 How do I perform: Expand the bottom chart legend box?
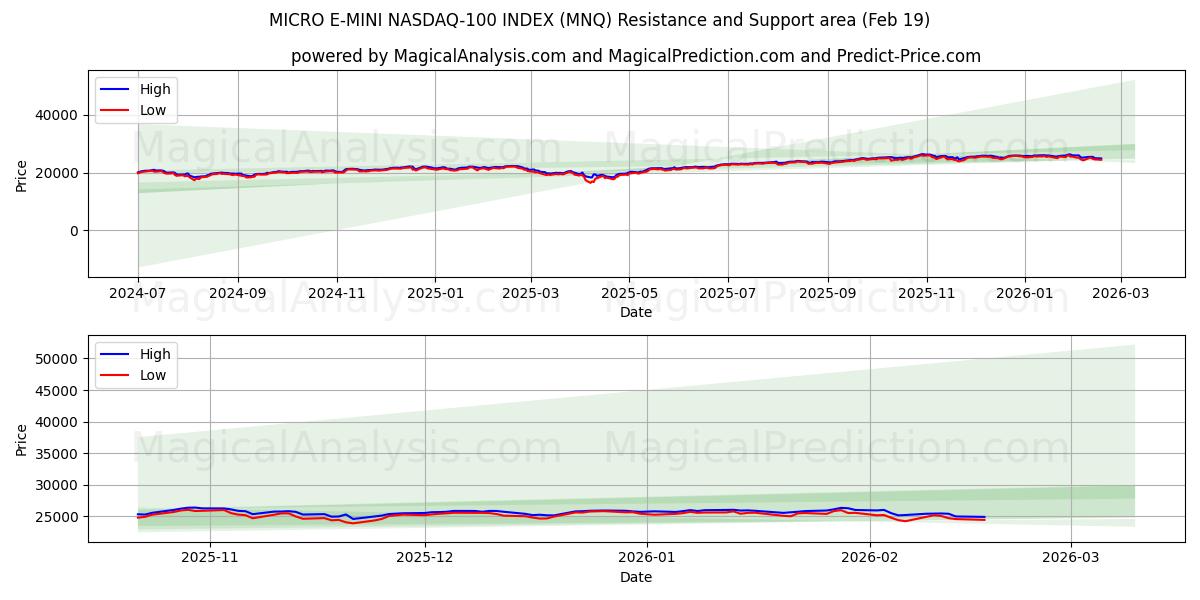click(x=134, y=363)
